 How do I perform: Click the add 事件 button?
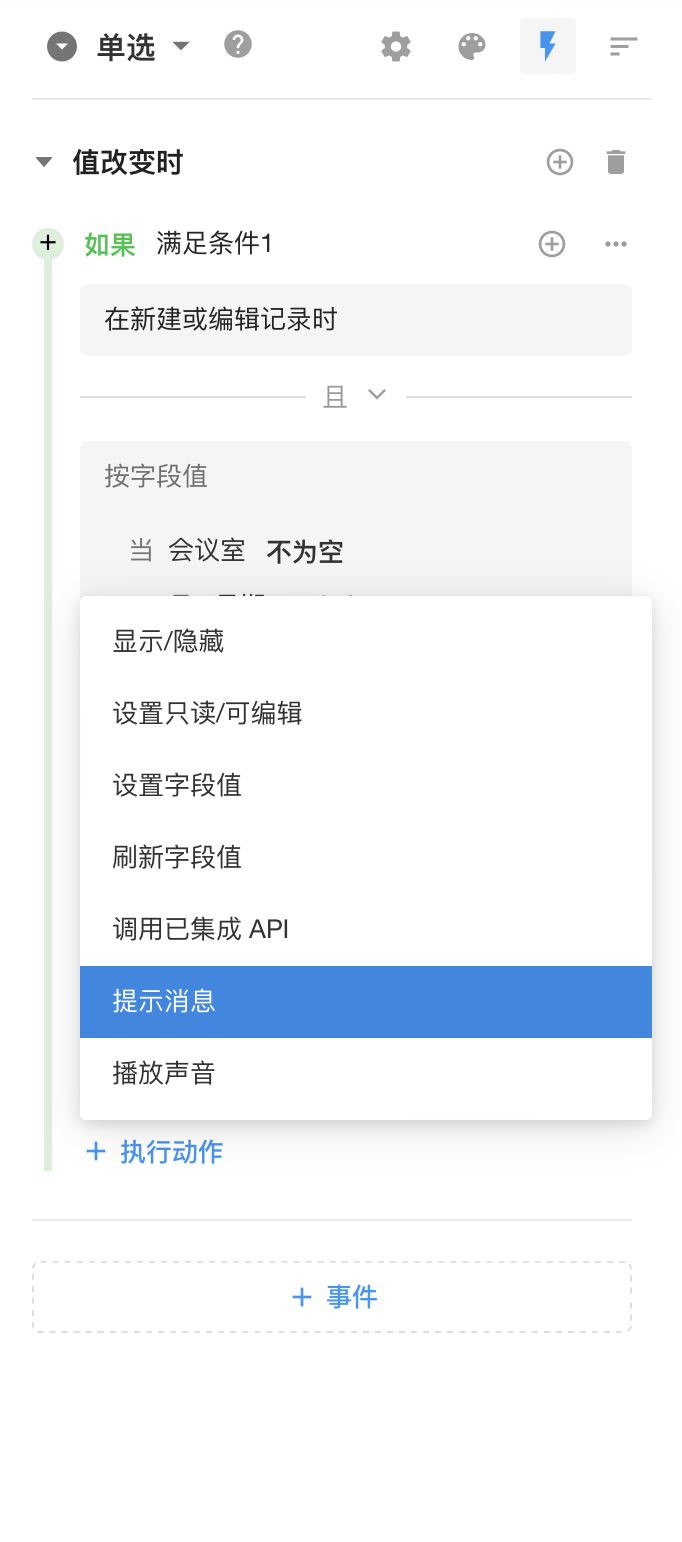332,1297
